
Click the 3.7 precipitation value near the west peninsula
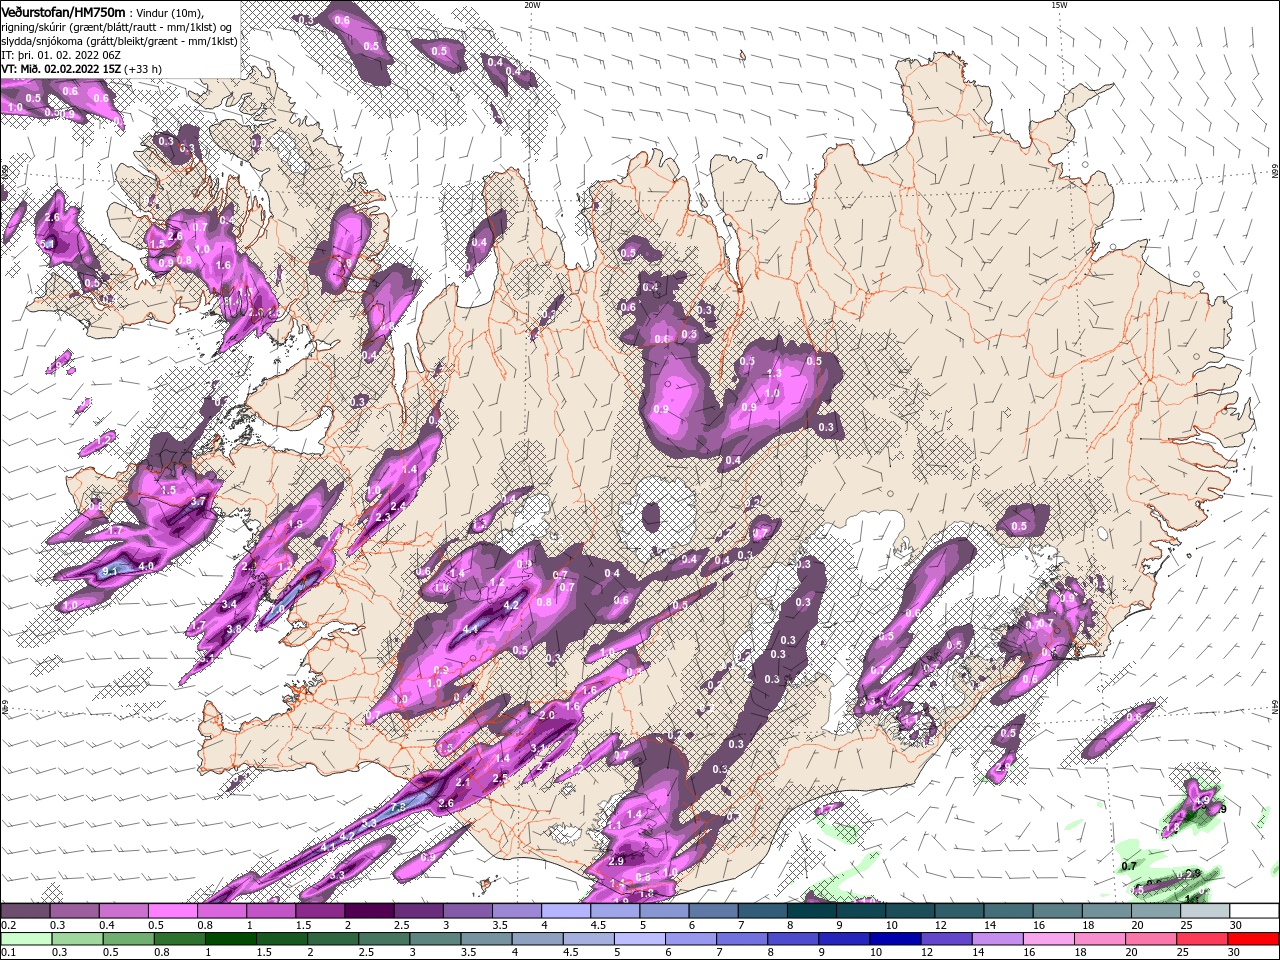pyautogui.click(x=198, y=501)
